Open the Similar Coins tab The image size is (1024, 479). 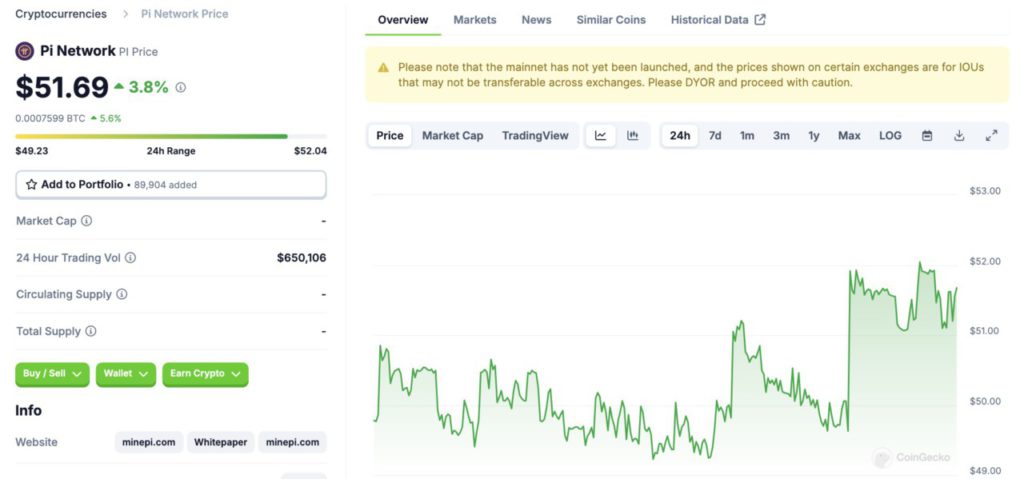click(x=611, y=20)
